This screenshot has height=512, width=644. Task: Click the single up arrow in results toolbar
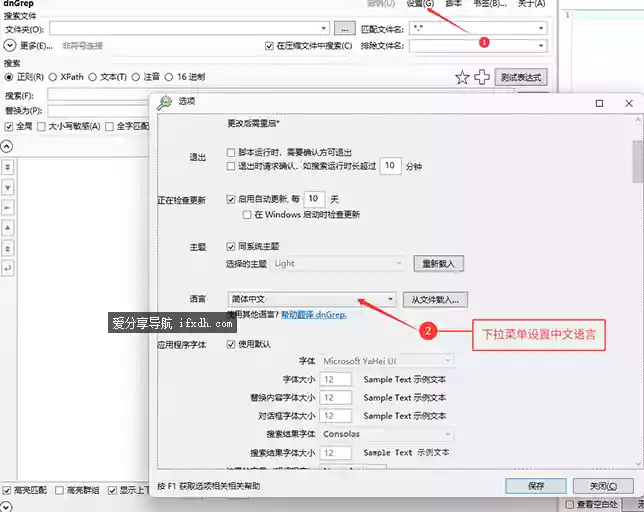point(8,227)
